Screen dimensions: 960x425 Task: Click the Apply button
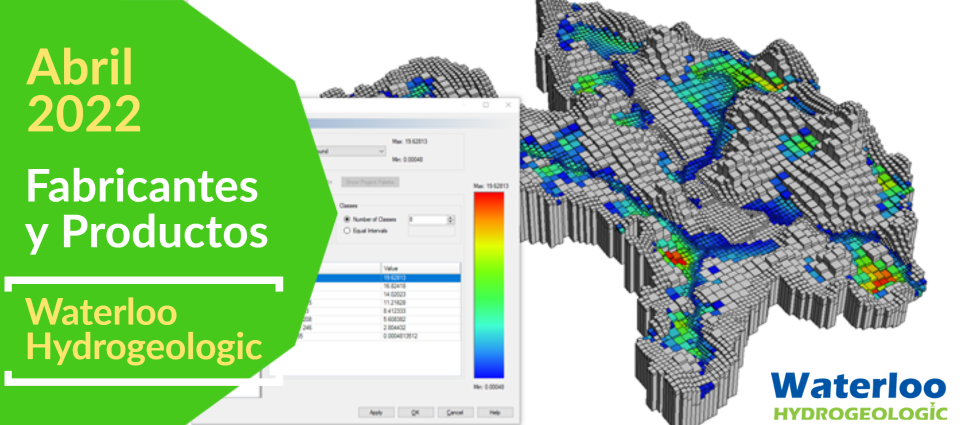[x=375, y=413]
